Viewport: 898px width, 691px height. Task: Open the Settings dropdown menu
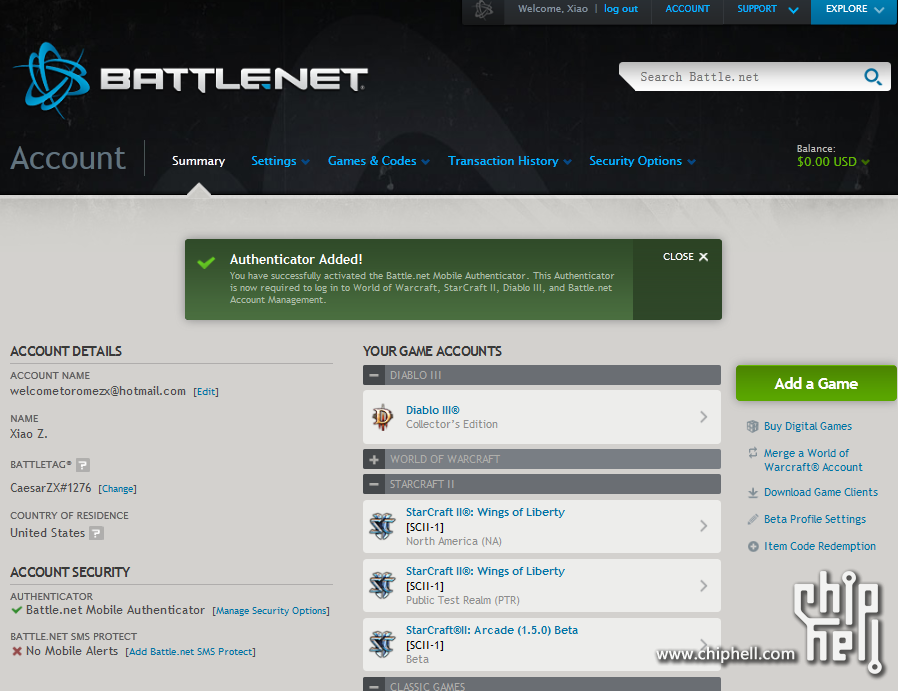[x=280, y=161]
